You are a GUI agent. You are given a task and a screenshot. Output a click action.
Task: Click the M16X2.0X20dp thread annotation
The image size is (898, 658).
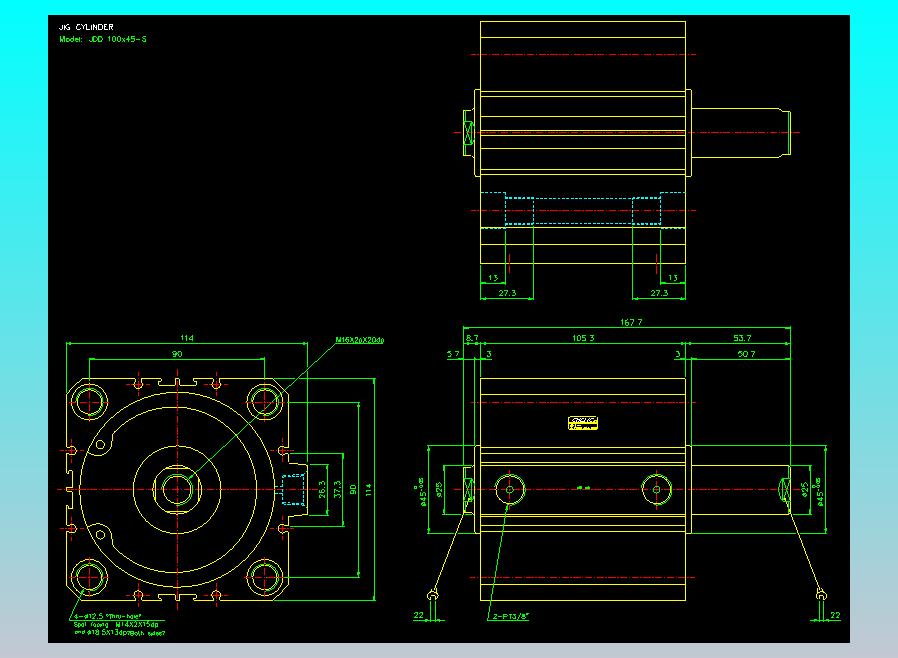(x=358, y=340)
